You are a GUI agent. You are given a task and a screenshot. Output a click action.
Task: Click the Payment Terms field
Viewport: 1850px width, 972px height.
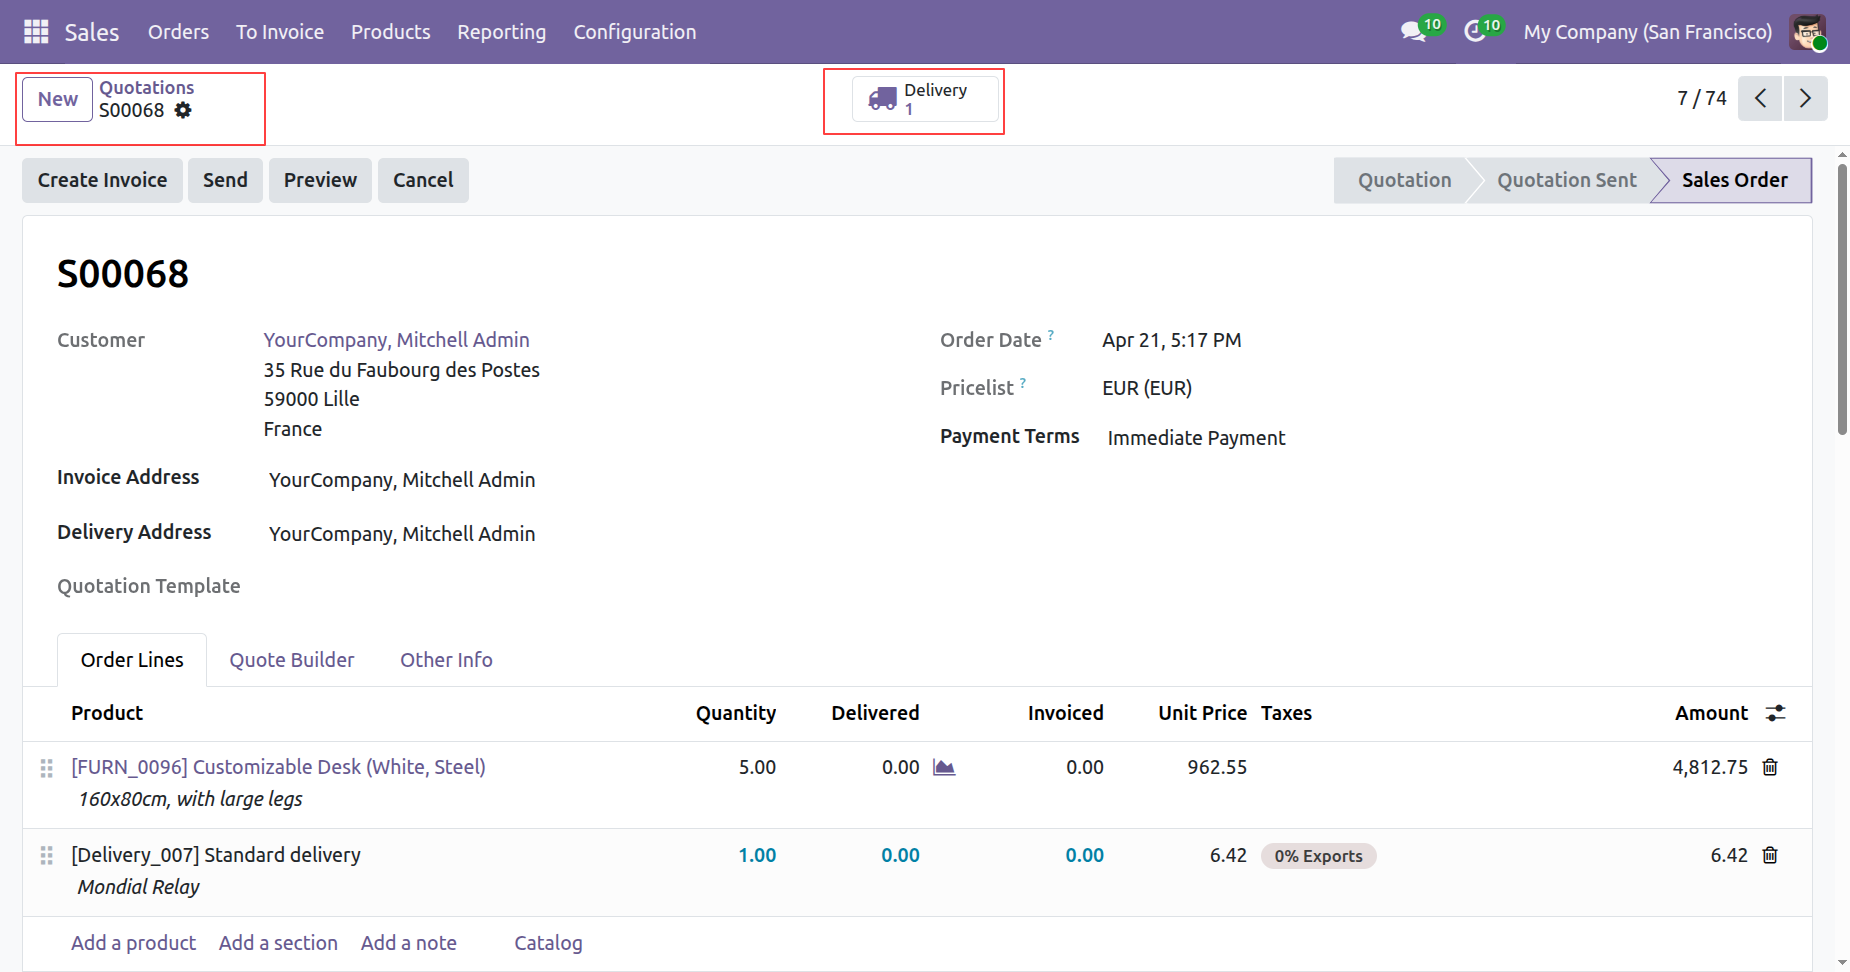1196,438
